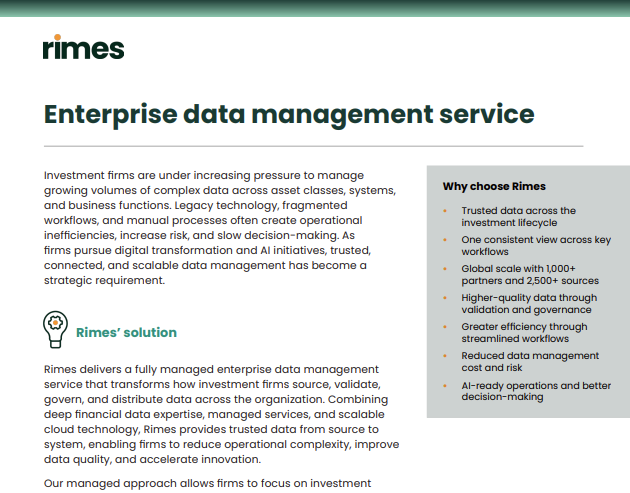Click the Rimes logo at top

tap(84, 47)
